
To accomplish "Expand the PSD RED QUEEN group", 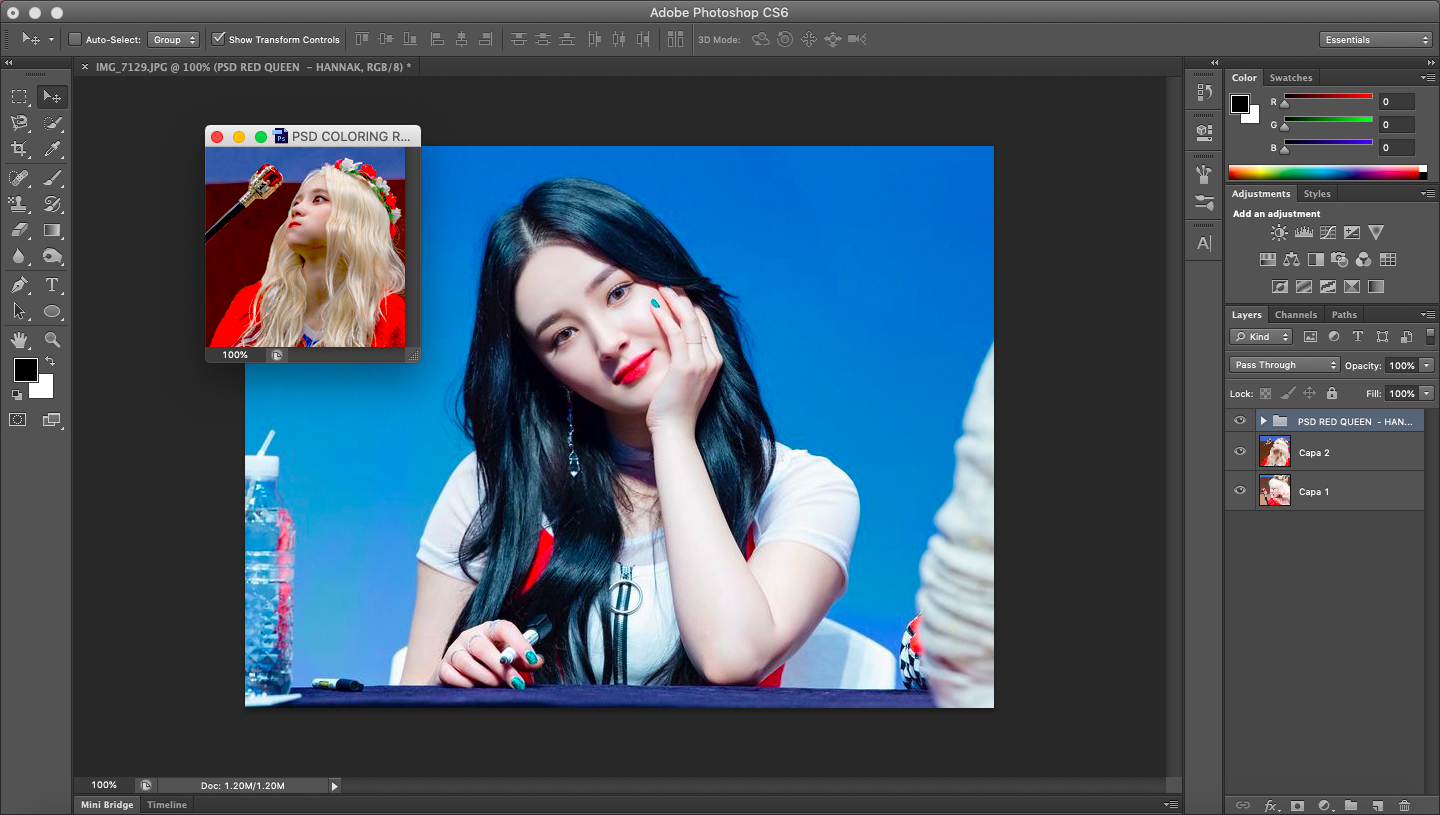I will tap(1264, 421).
